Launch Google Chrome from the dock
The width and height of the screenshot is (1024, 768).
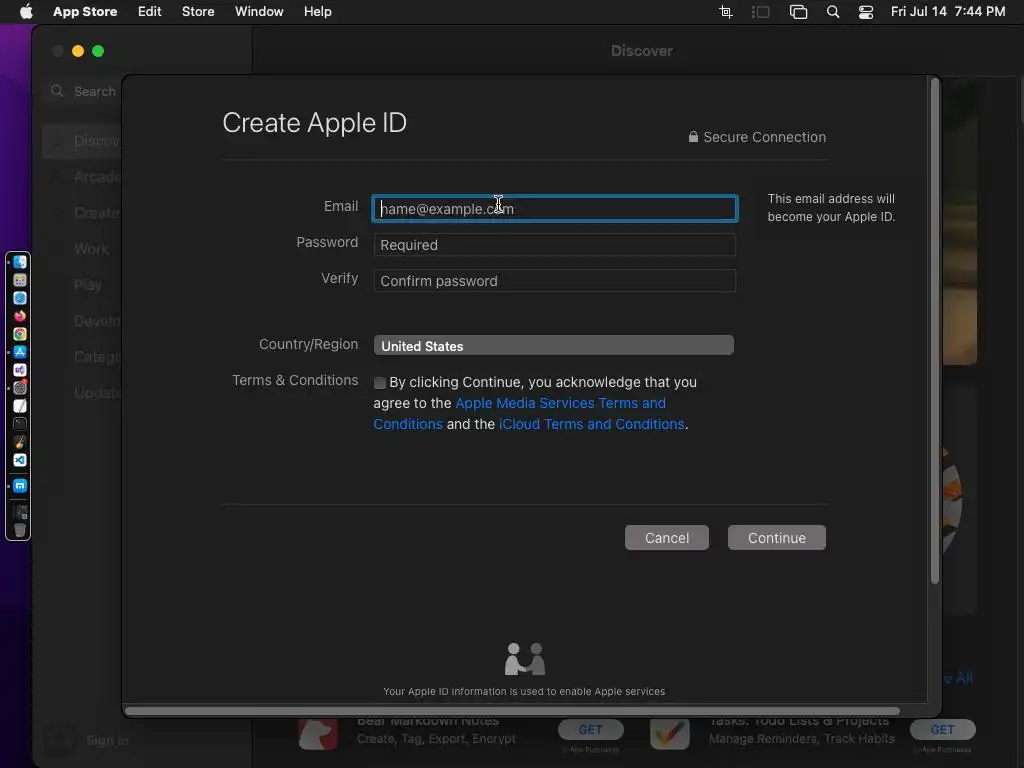coord(20,334)
